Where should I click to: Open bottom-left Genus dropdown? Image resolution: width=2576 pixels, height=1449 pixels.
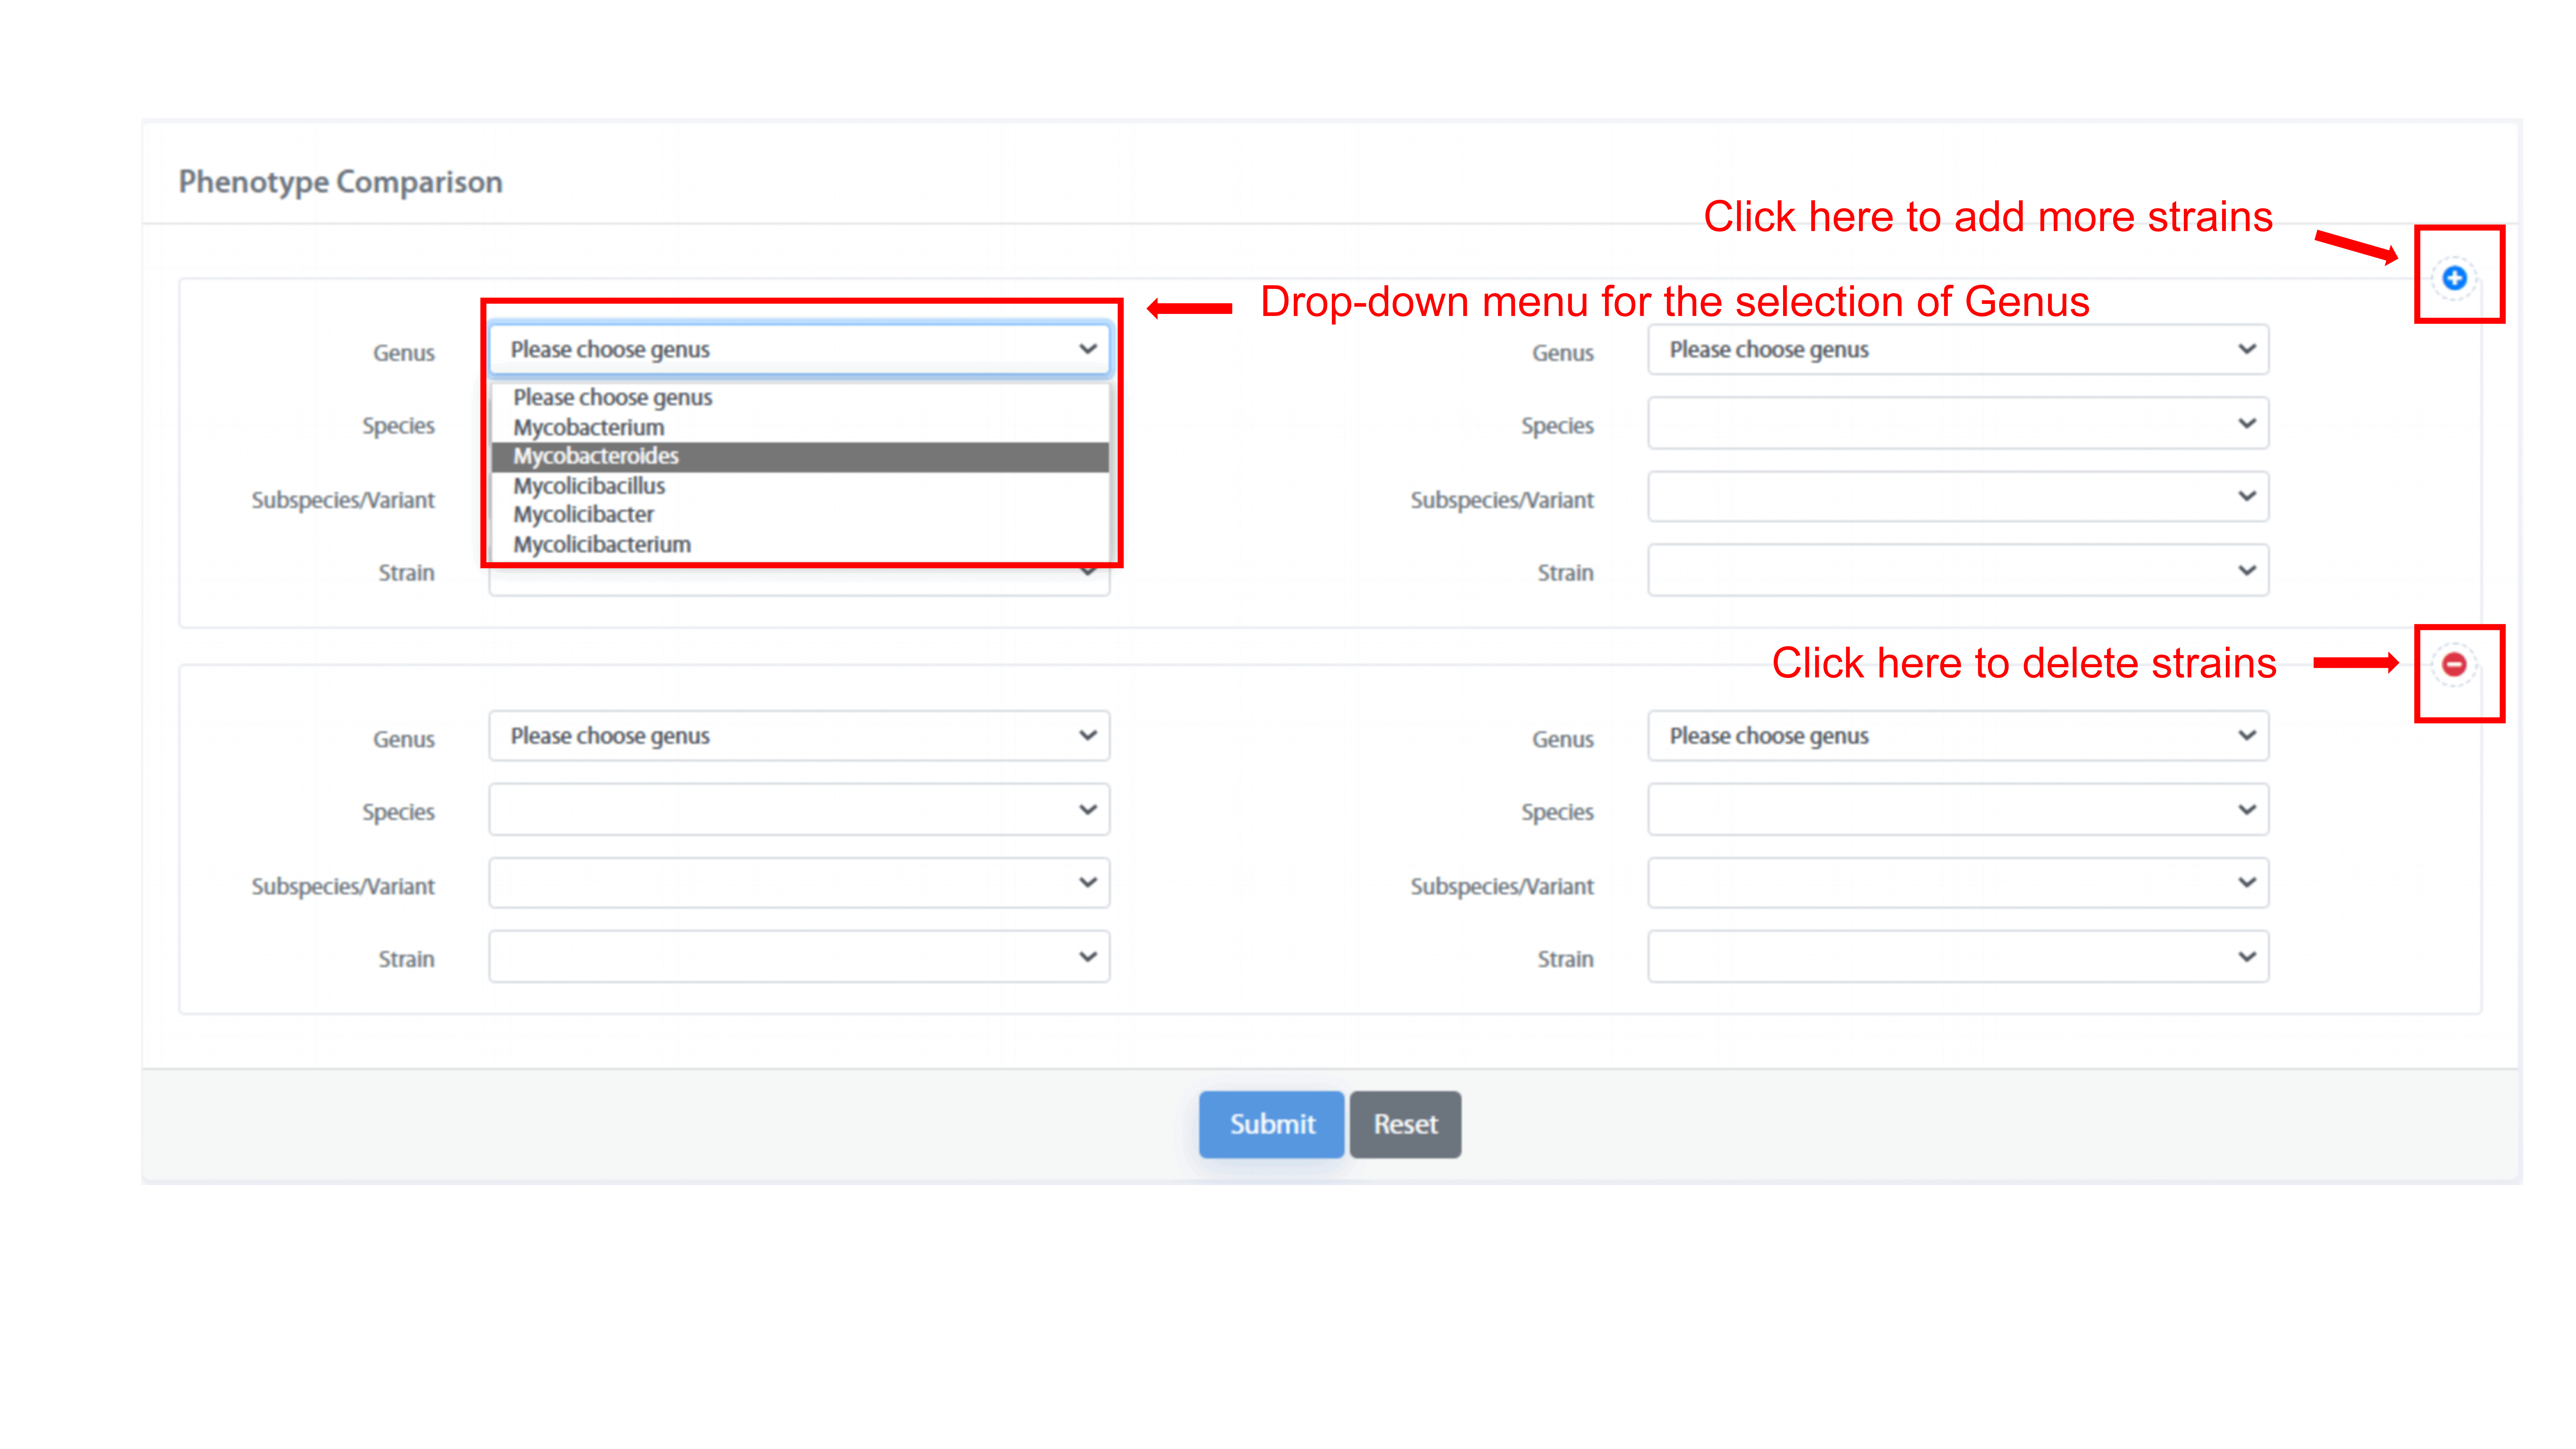pos(799,736)
